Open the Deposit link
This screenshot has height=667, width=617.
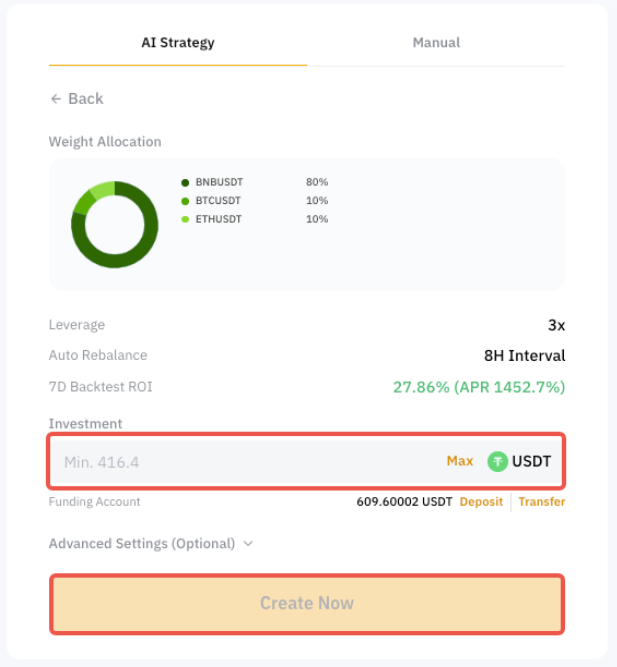pyautogui.click(x=481, y=502)
